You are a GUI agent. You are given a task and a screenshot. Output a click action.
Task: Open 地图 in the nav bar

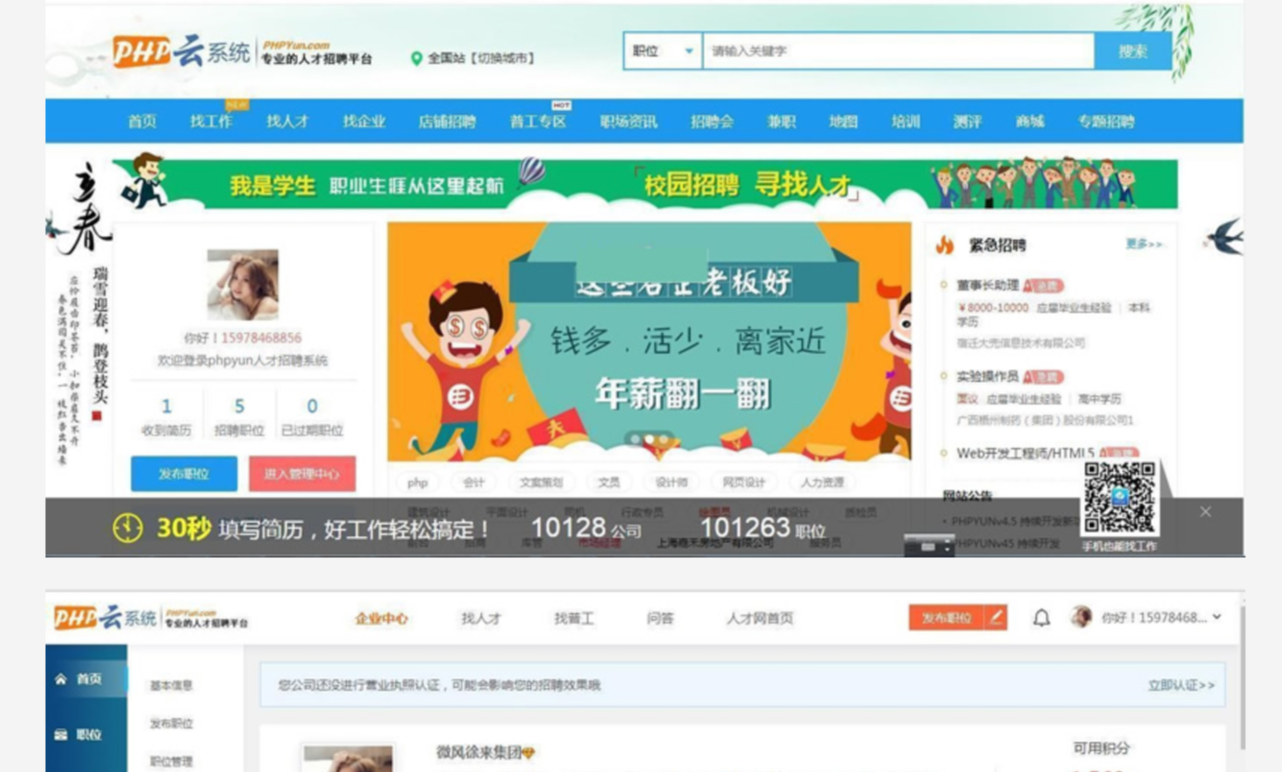click(x=843, y=121)
